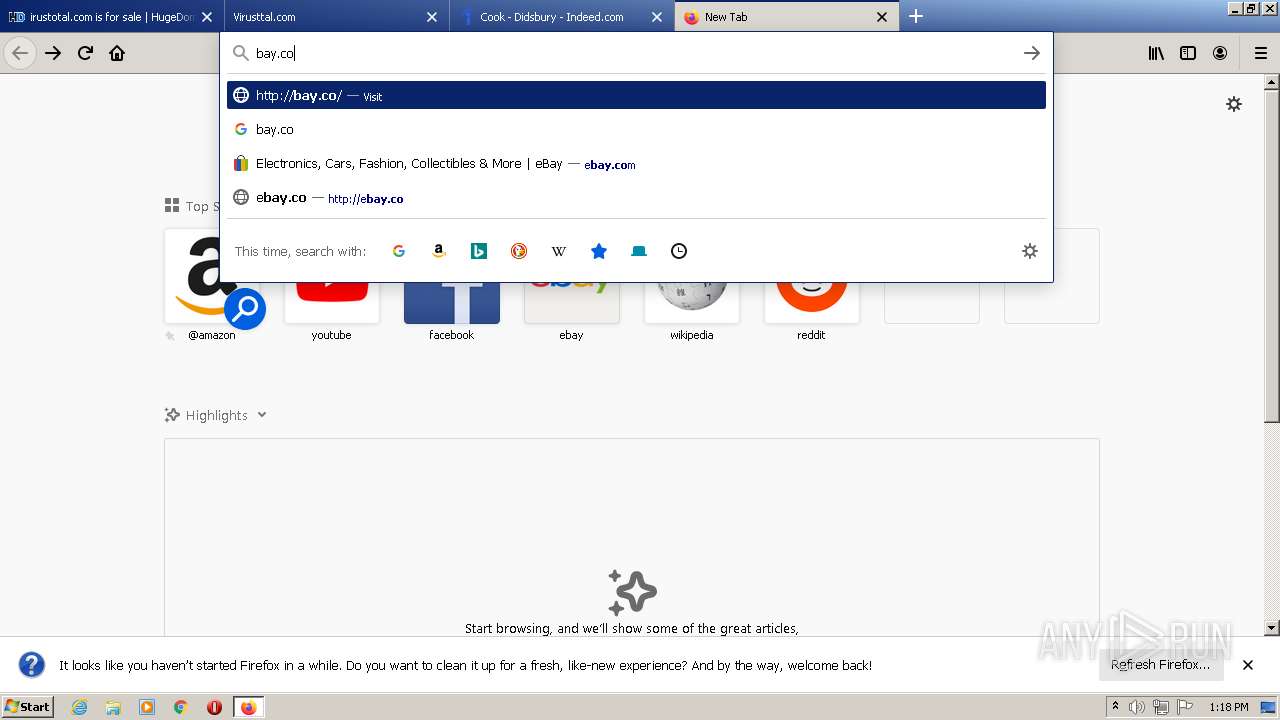This screenshot has height=720, width=1280.
Task: Launch Opera from the taskbar
Action: coord(214,707)
